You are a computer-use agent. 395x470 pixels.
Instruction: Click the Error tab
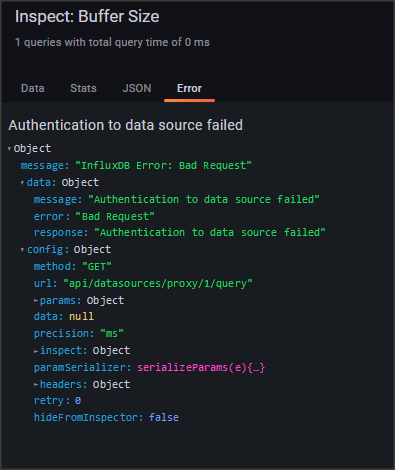pyautogui.click(x=189, y=88)
